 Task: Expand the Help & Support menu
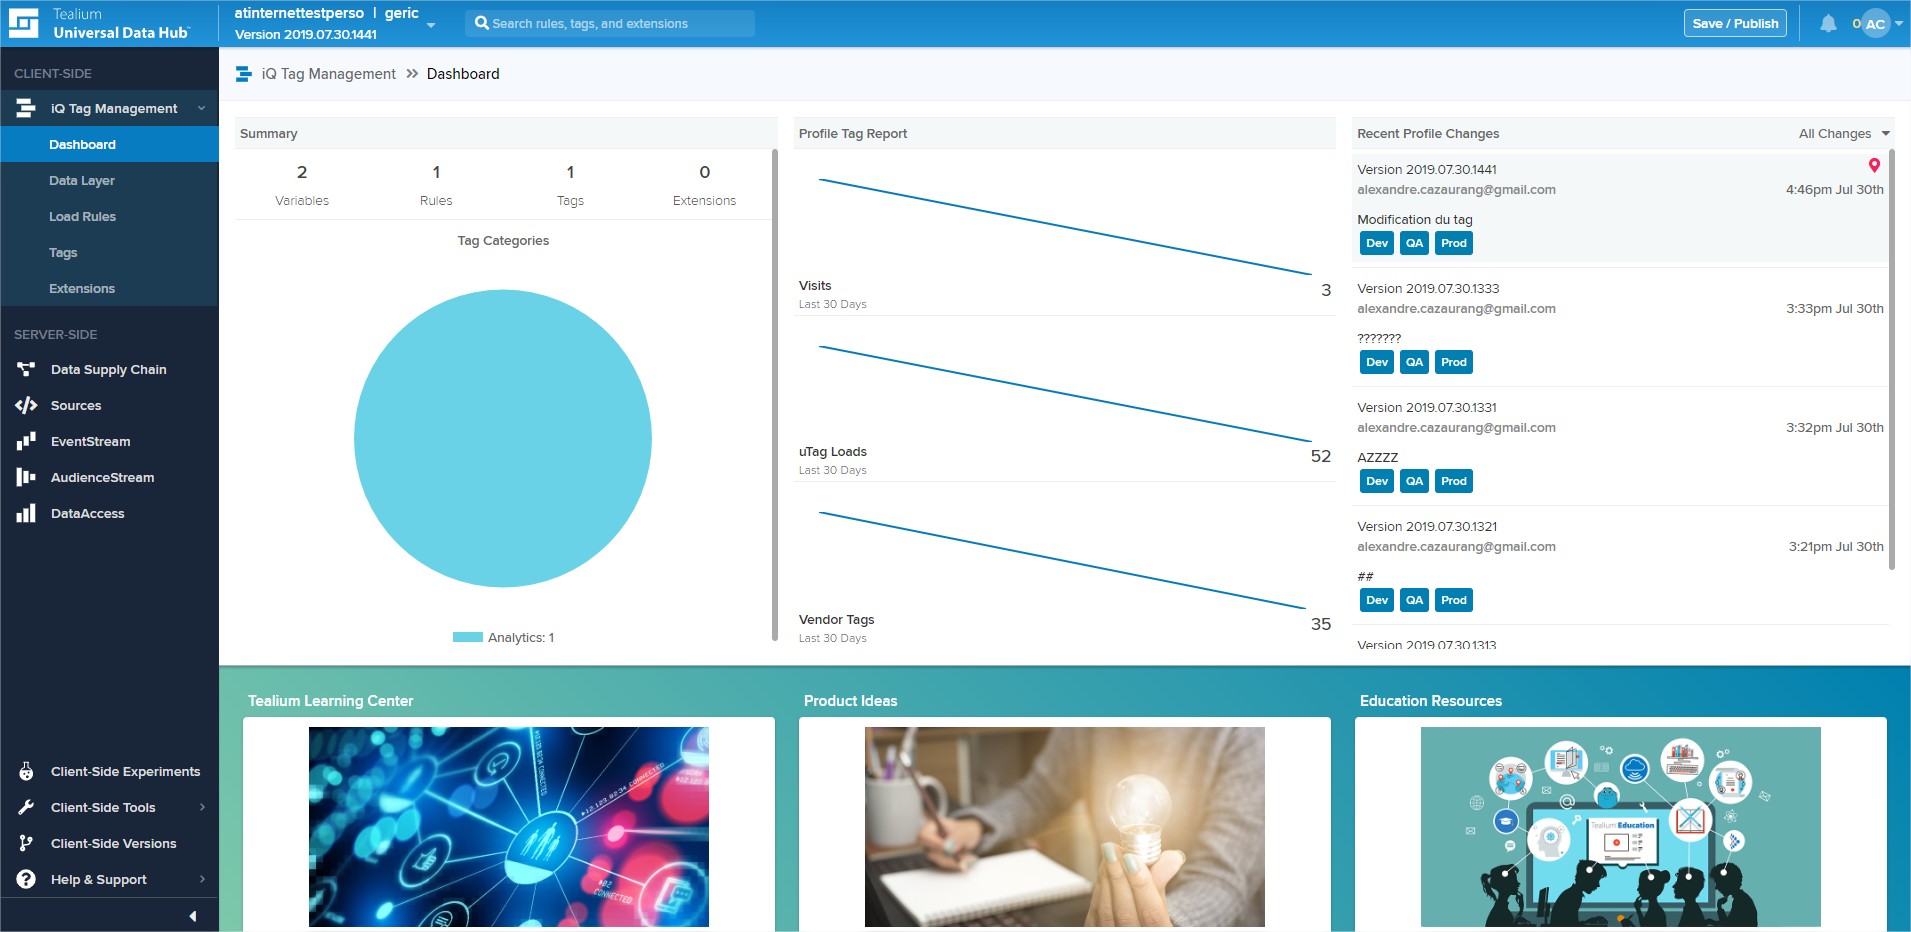tap(98, 879)
